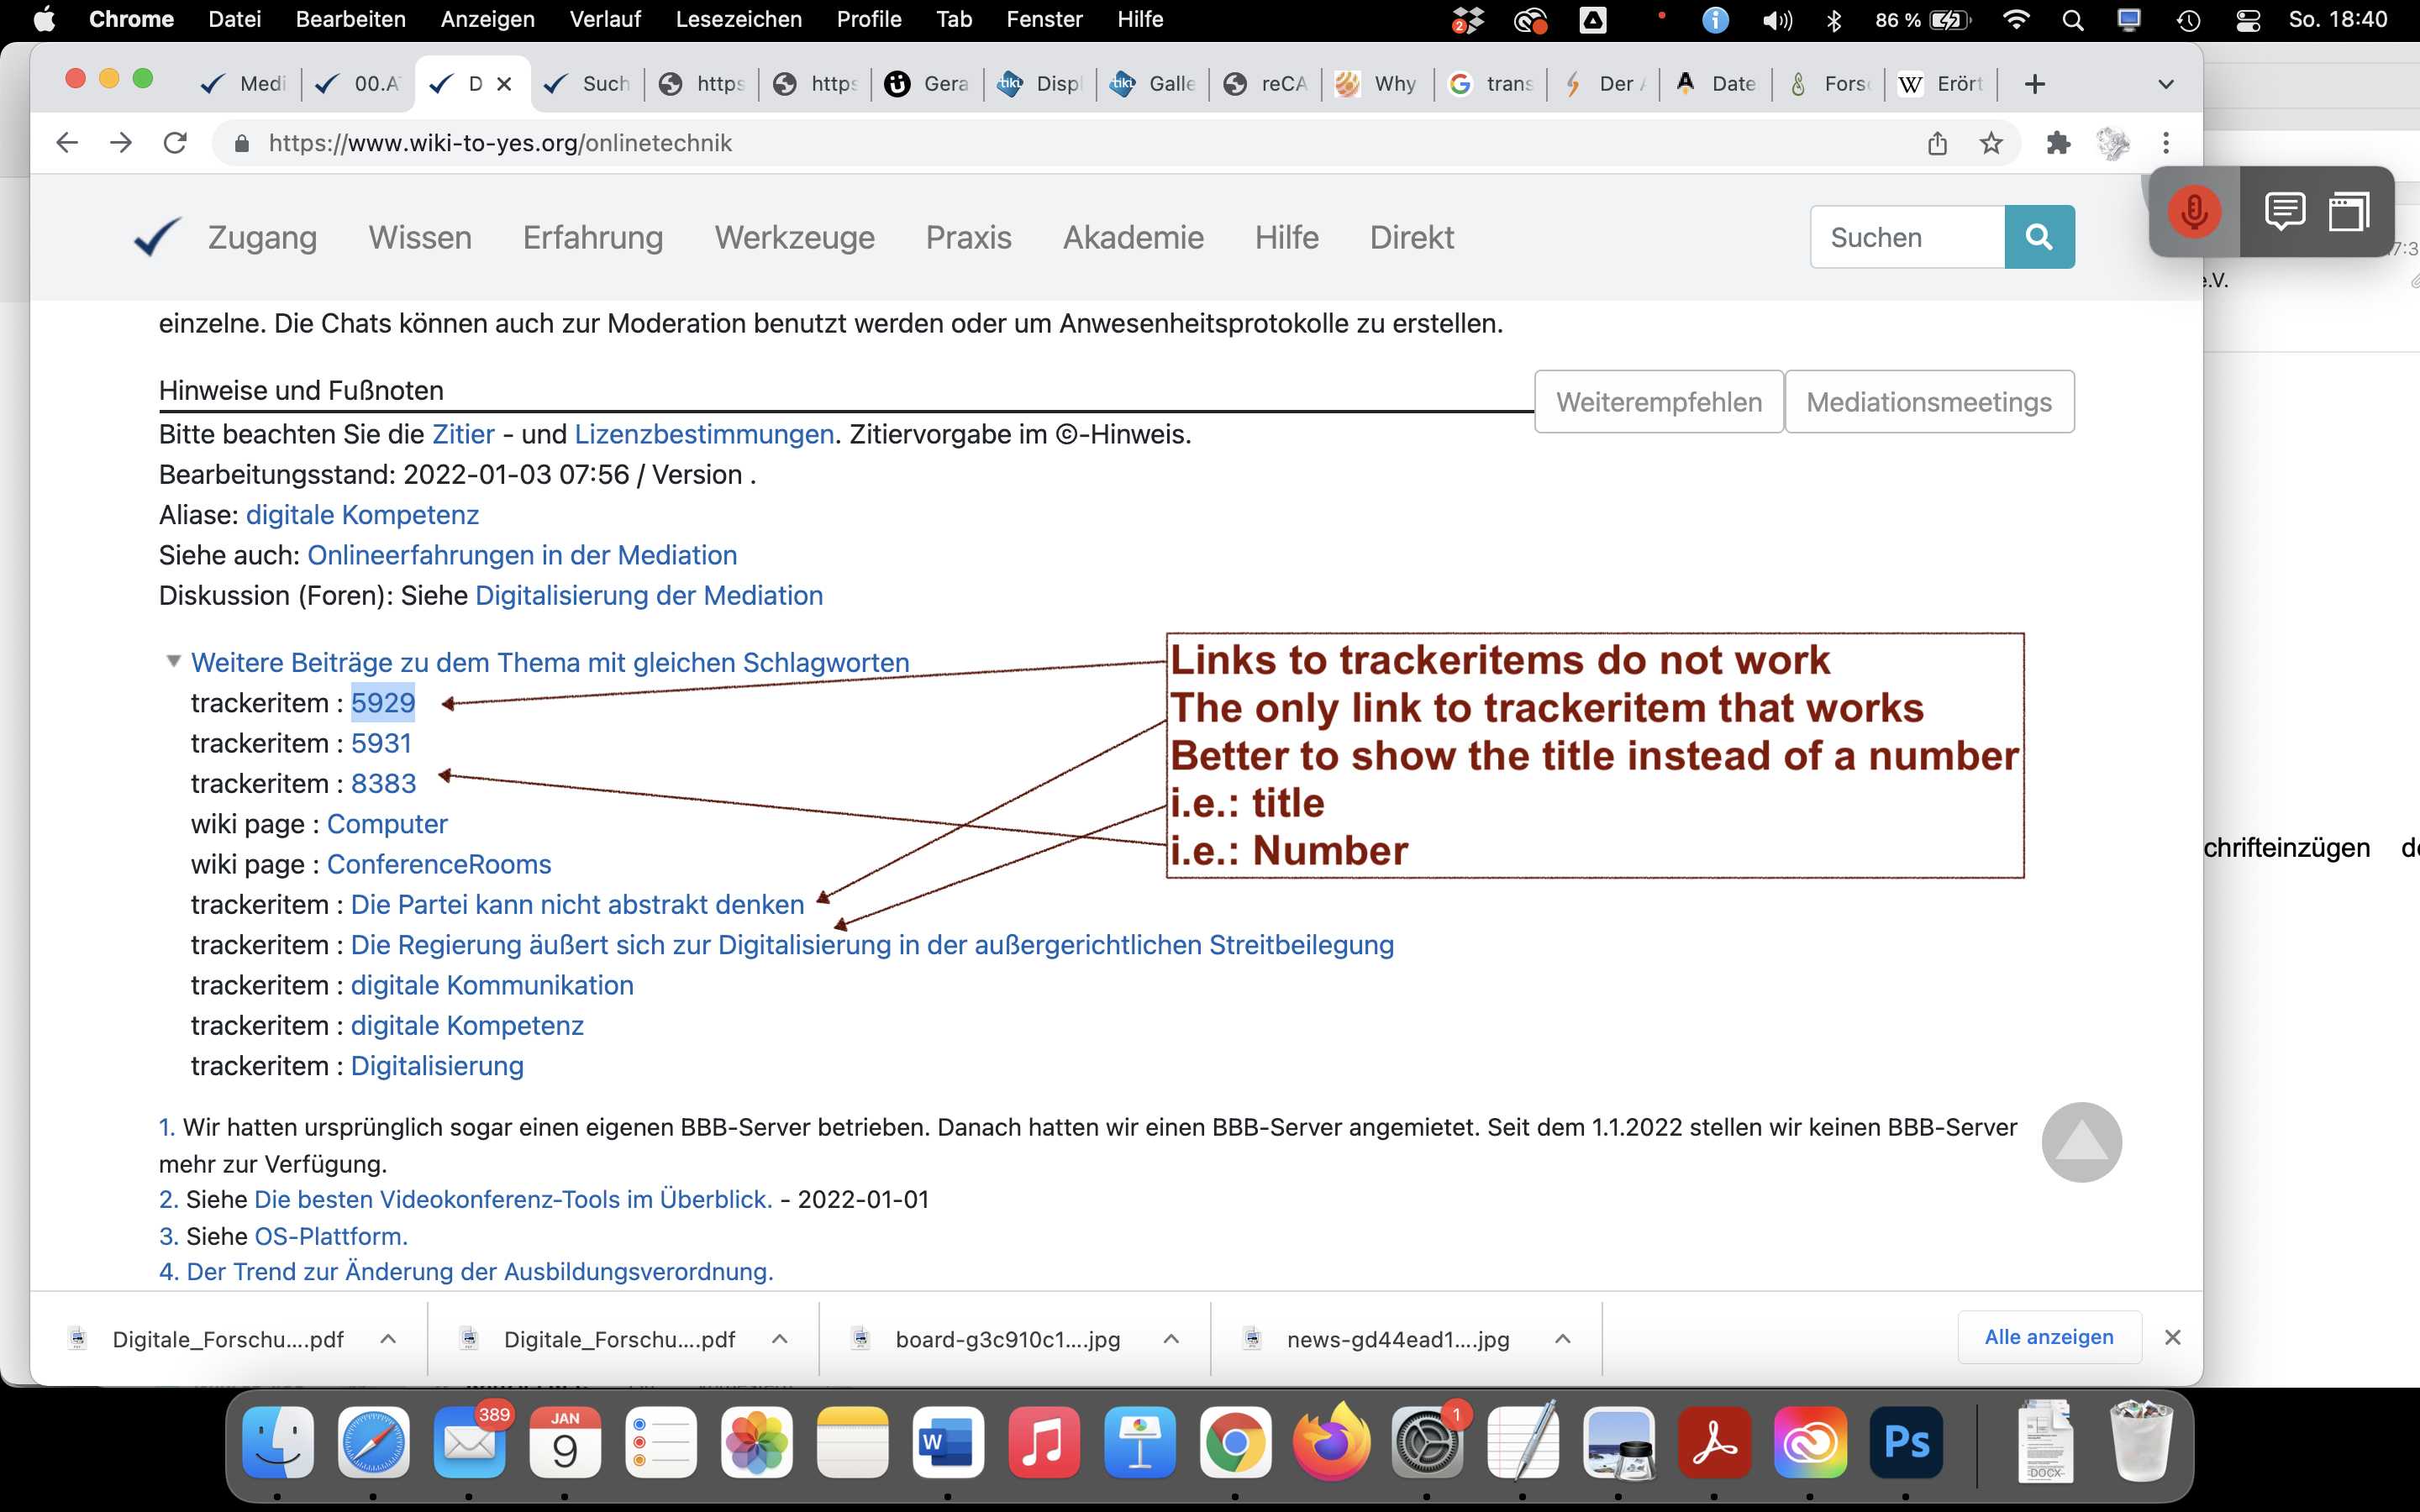Toggle Wi-Fi menu bar icon

pyautogui.click(x=2016, y=20)
